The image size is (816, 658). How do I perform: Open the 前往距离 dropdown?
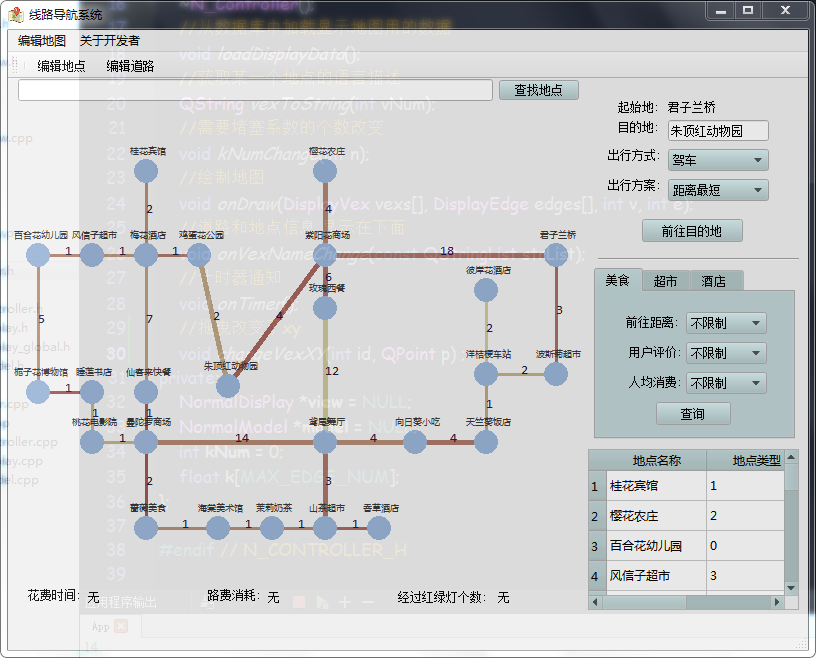726,323
